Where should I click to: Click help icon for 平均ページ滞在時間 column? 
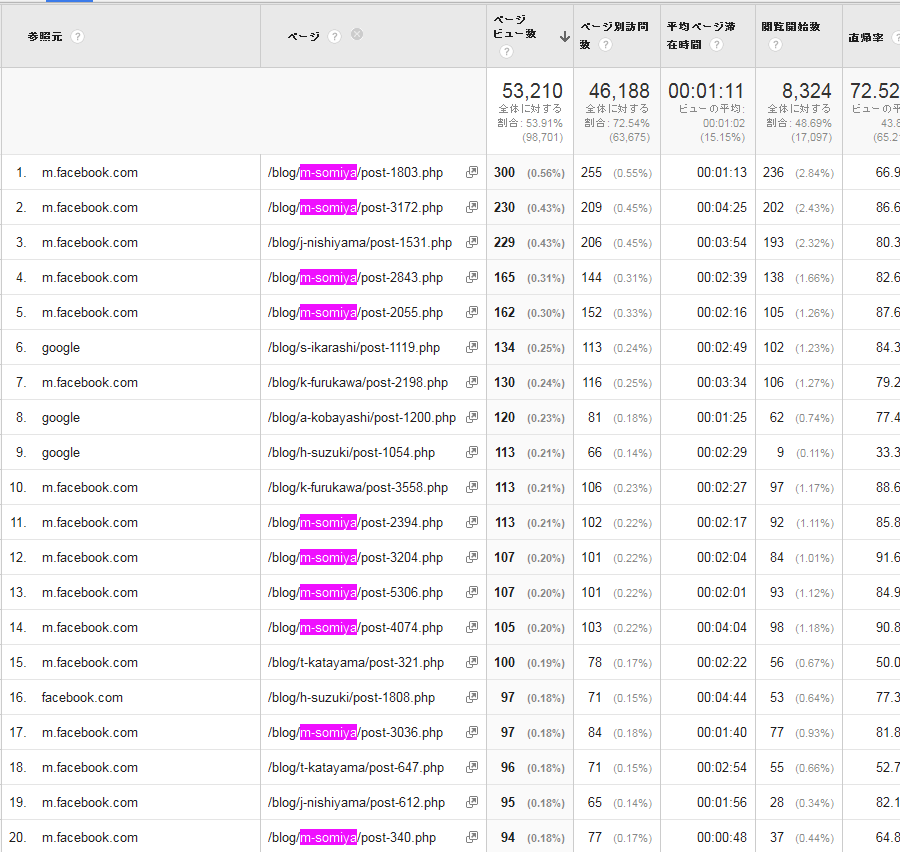pyautogui.click(x=716, y=45)
